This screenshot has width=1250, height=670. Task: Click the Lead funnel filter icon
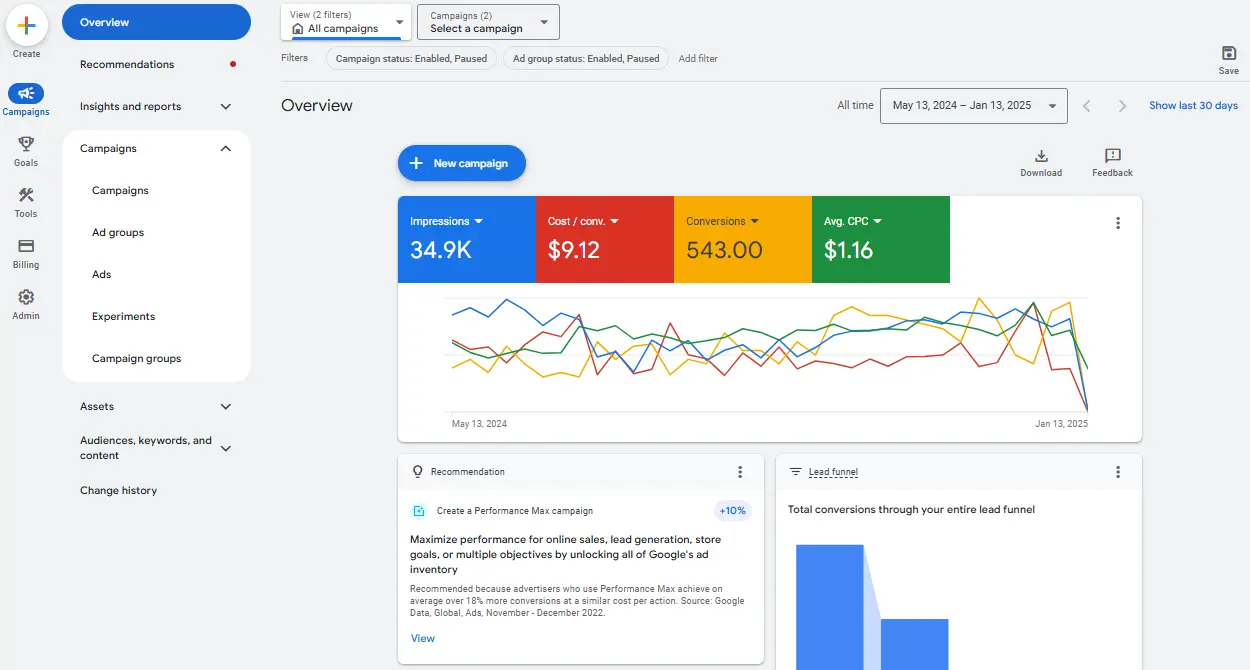pos(796,472)
